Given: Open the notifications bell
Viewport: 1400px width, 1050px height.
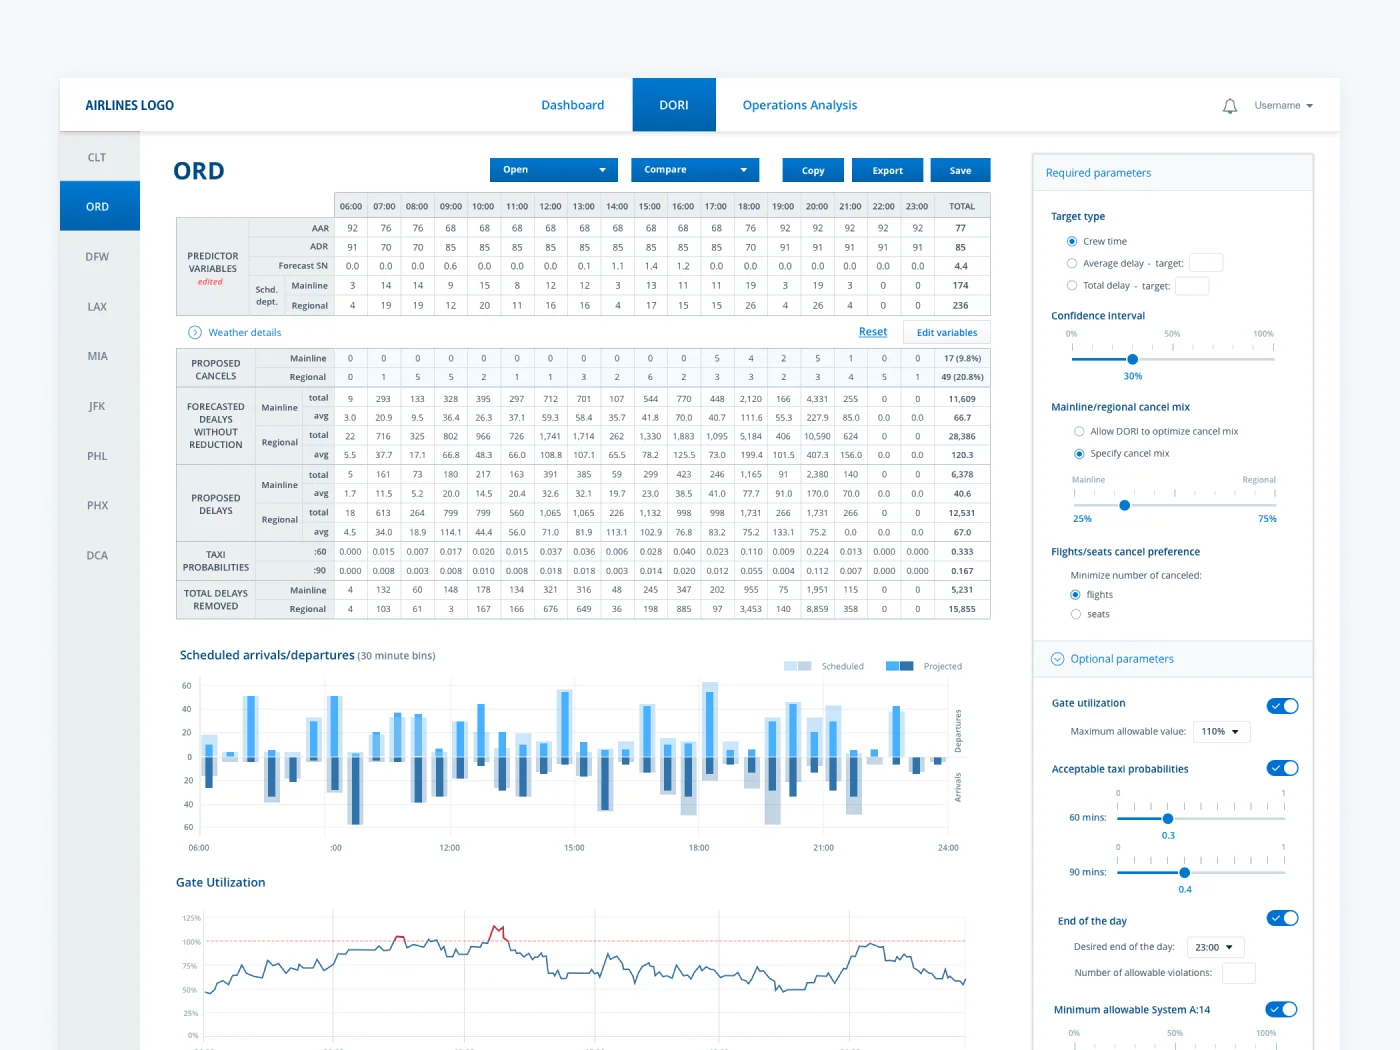Looking at the screenshot, I should 1230,106.
